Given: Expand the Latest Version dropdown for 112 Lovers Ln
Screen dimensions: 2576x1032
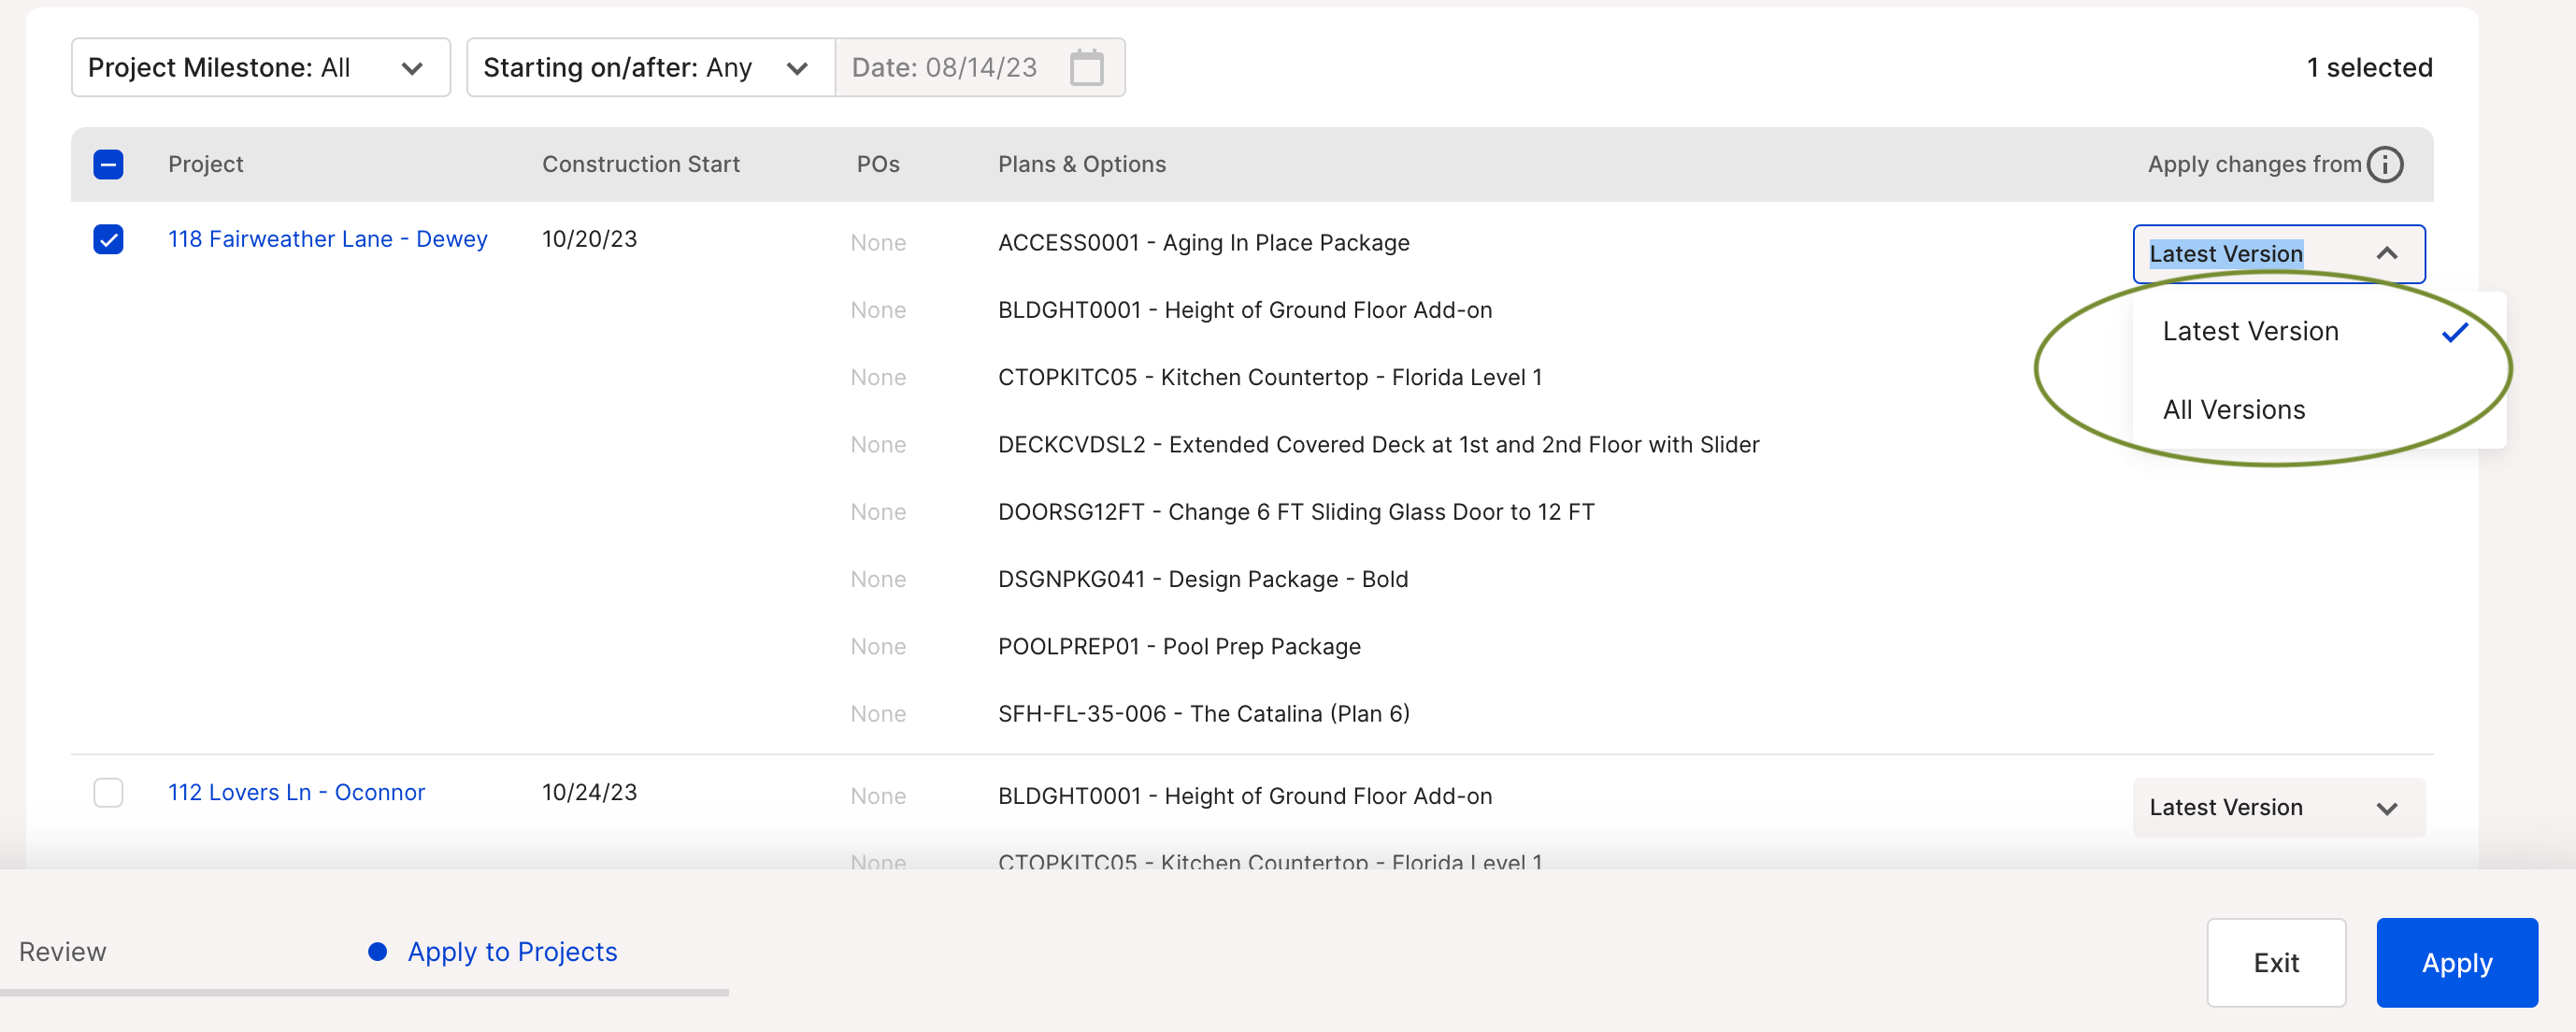Looking at the screenshot, I should [x=2278, y=807].
